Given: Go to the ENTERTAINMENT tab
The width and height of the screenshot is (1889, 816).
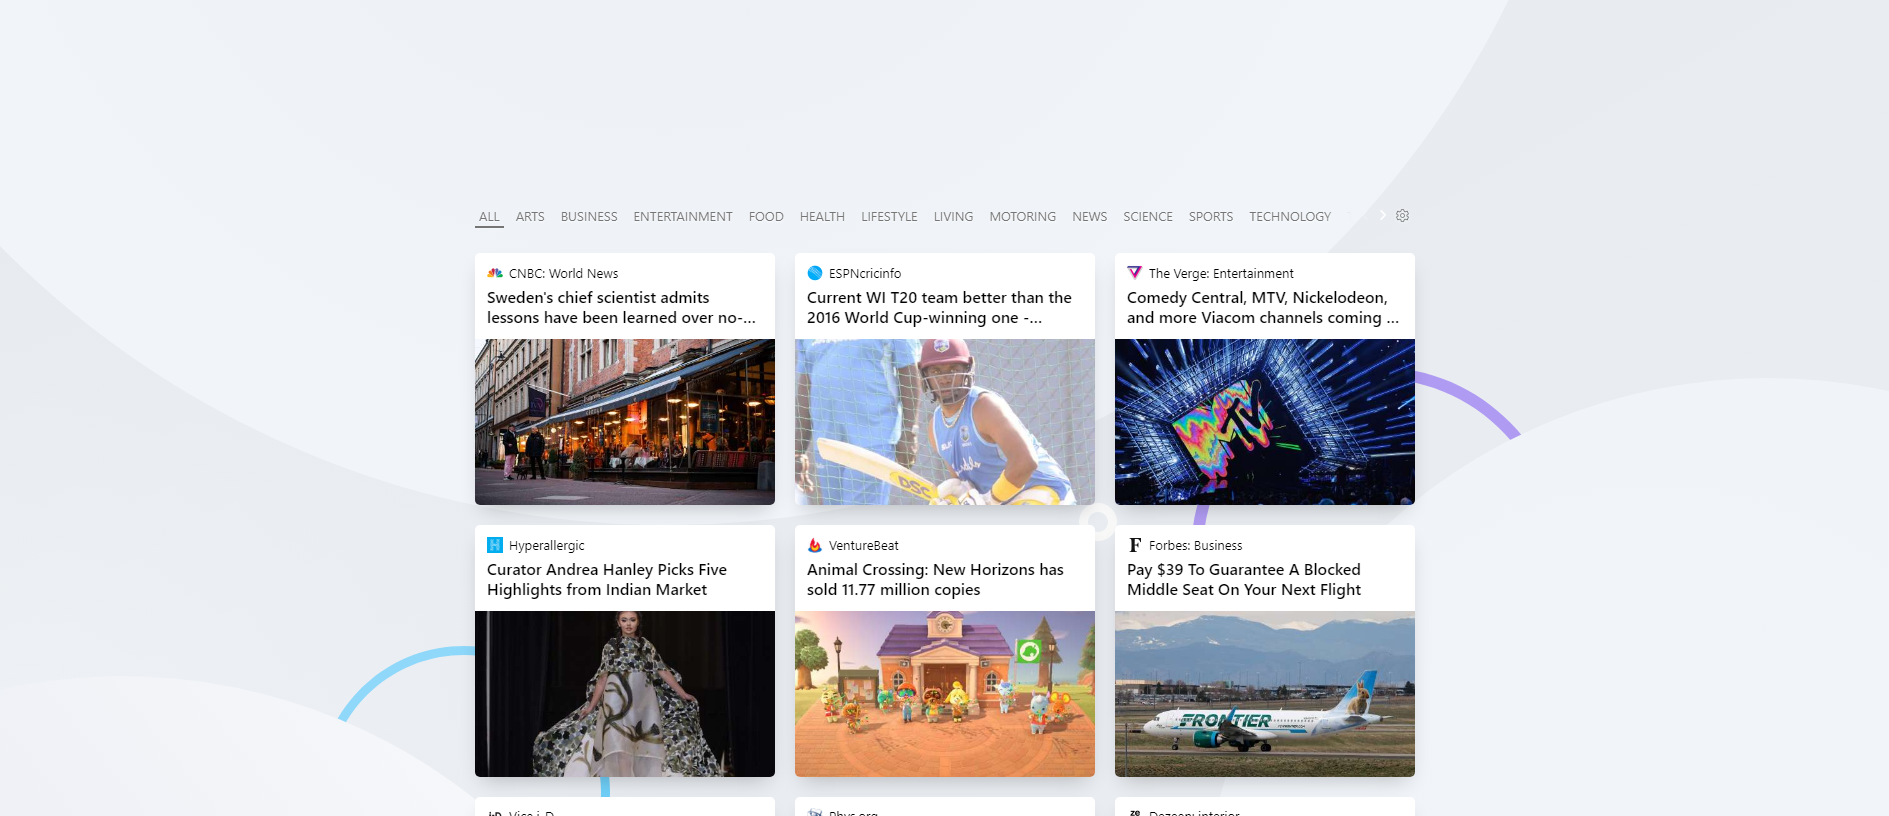Looking at the screenshot, I should (x=683, y=217).
